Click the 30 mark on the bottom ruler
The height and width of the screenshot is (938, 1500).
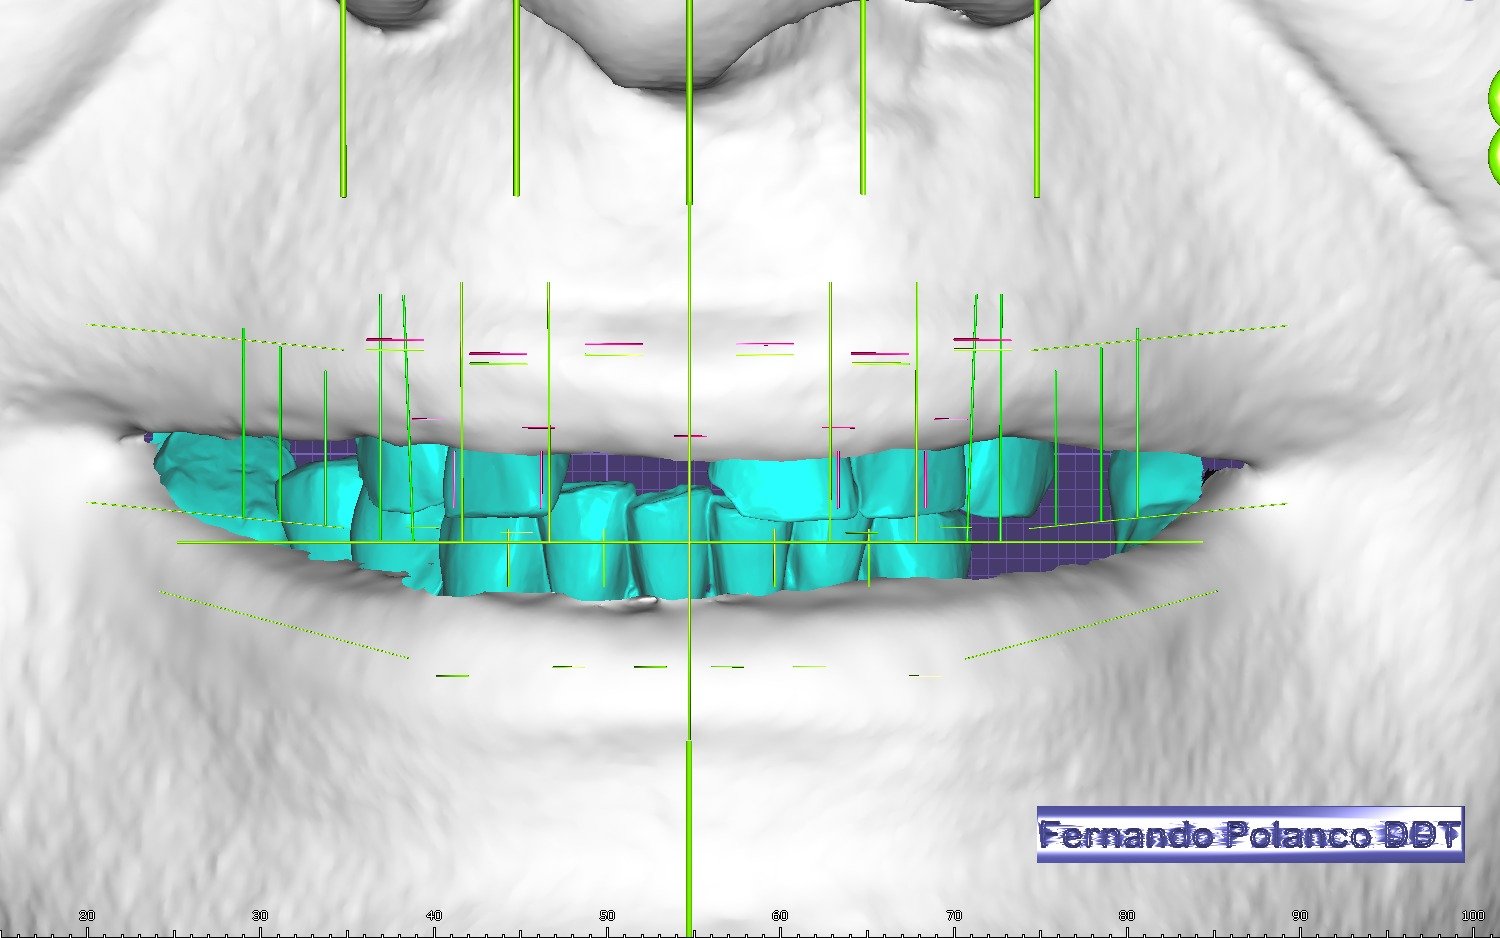click(260, 916)
